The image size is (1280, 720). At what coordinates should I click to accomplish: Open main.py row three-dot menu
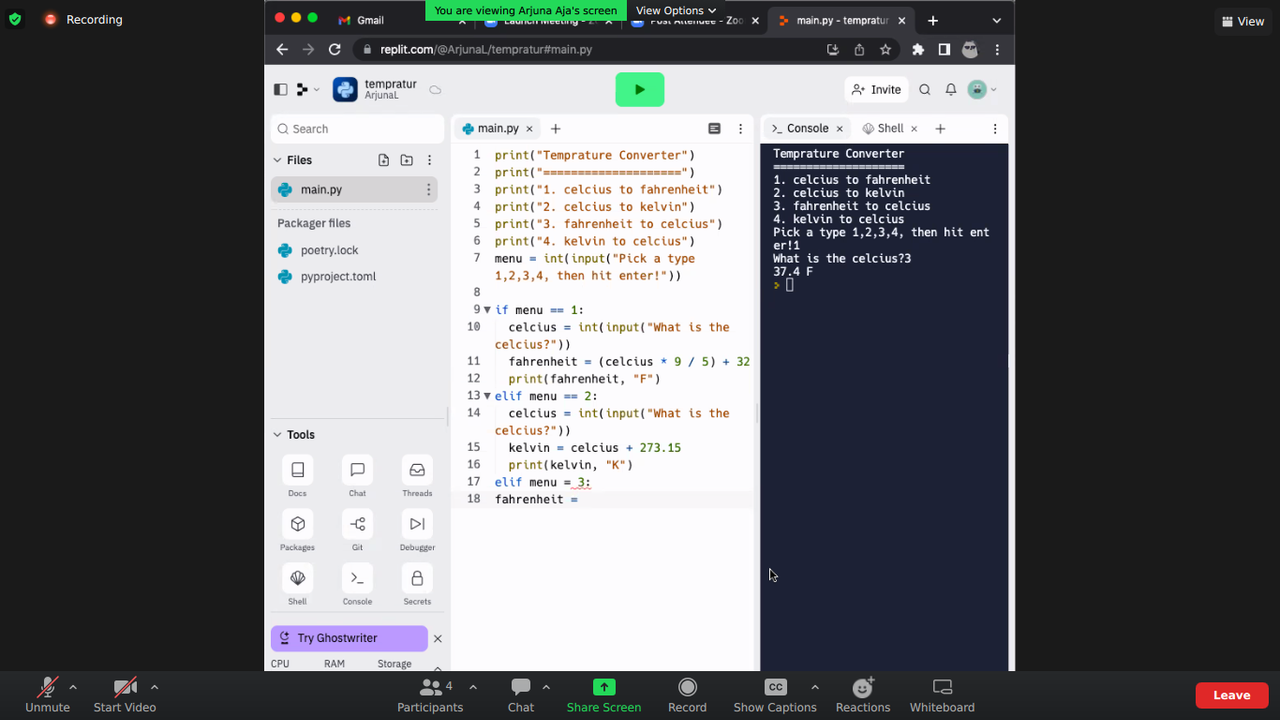pyautogui.click(x=429, y=190)
